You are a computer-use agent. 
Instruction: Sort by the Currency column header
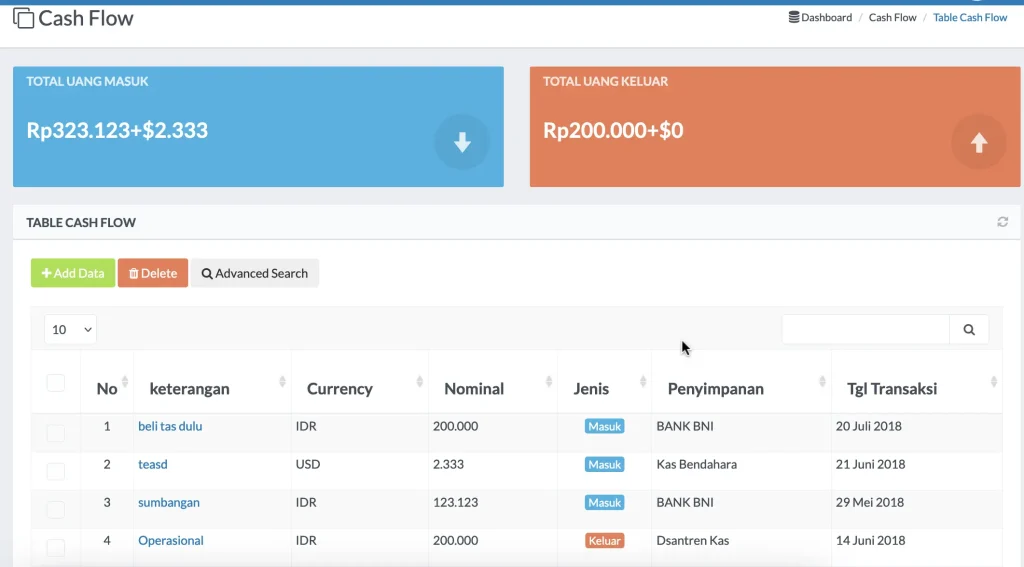tap(340, 389)
